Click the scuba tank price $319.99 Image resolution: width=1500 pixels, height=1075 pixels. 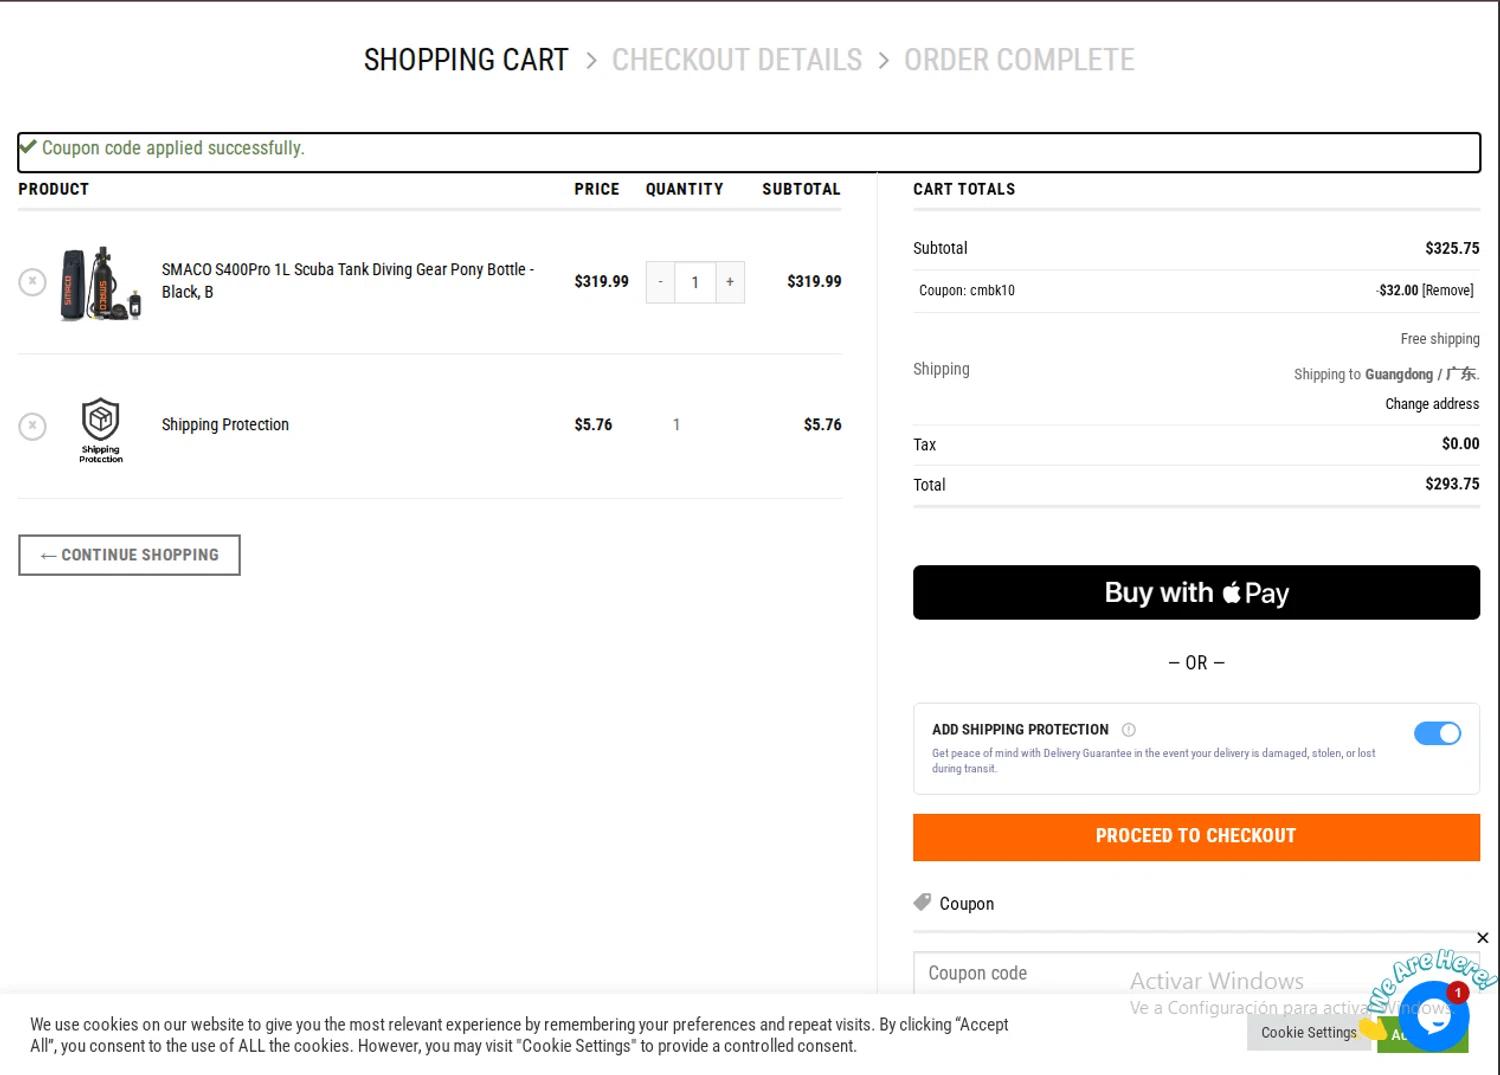click(x=601, y=282)
